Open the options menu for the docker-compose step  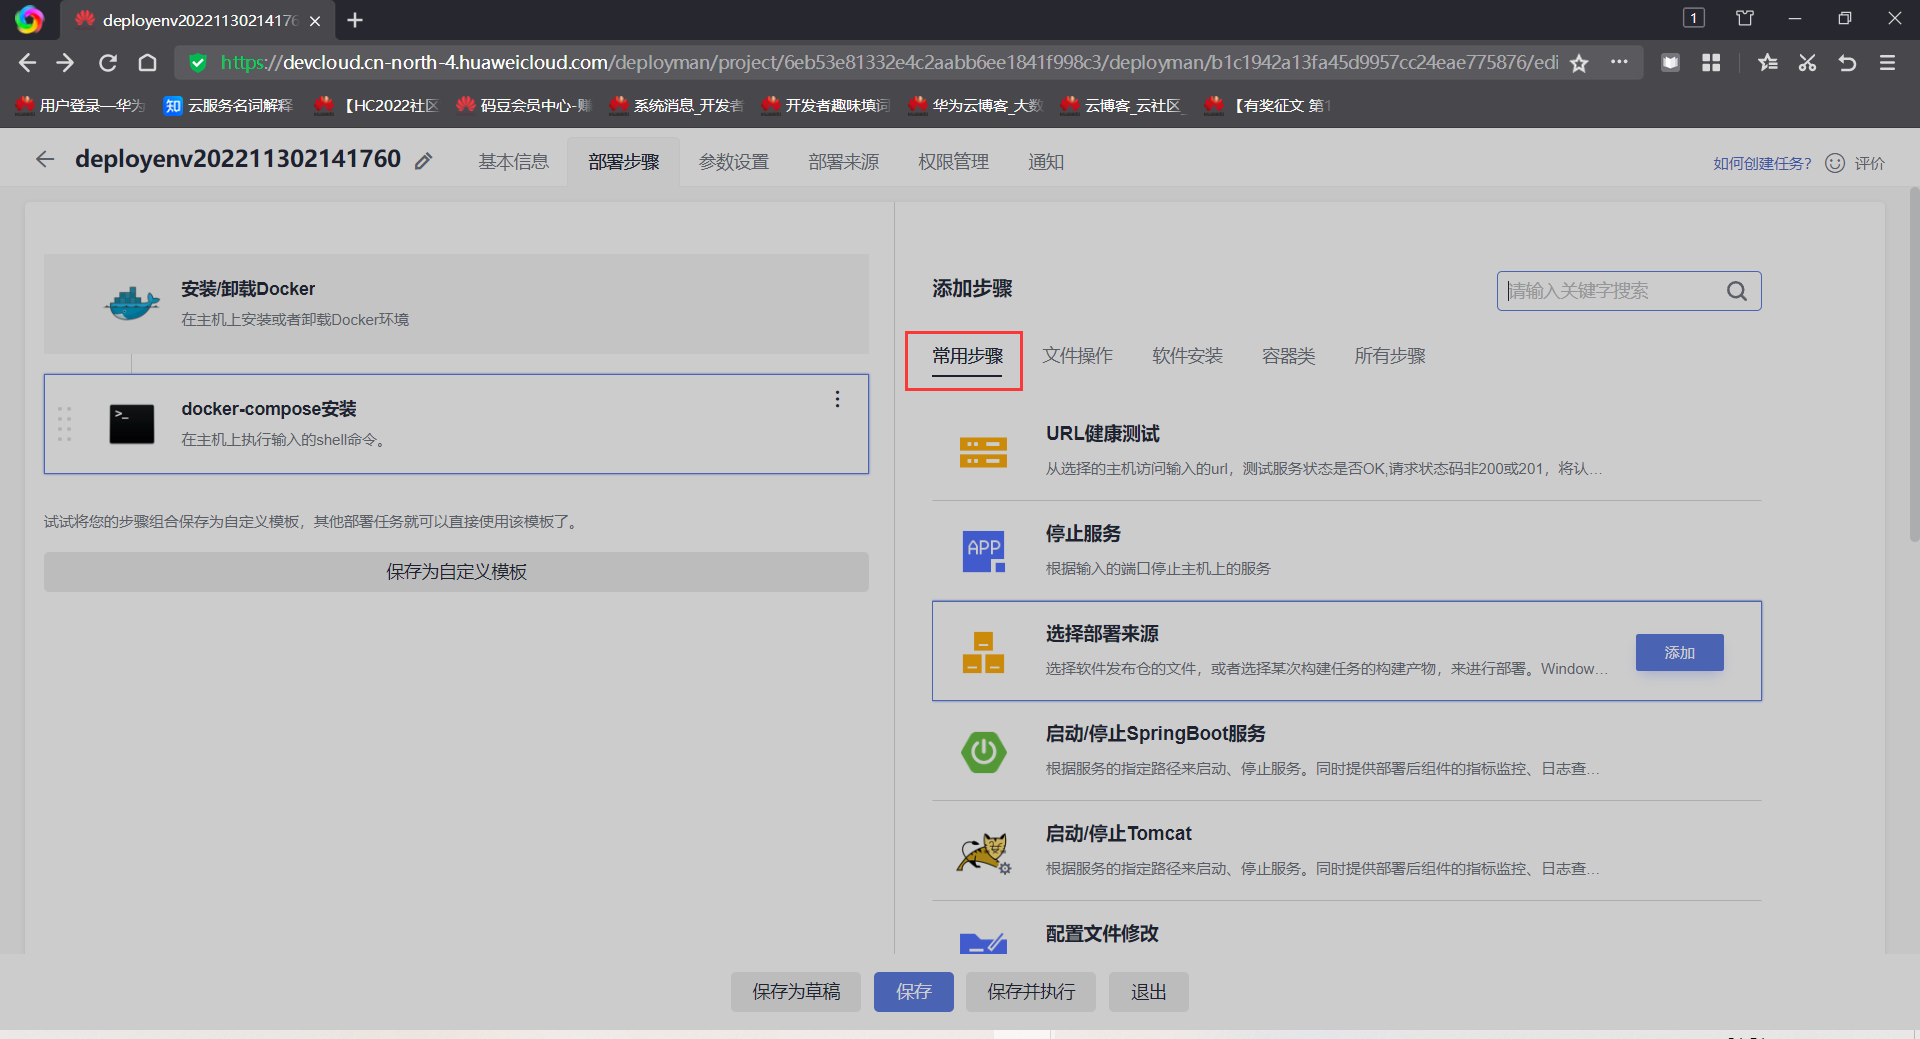(x=837, y=399)
